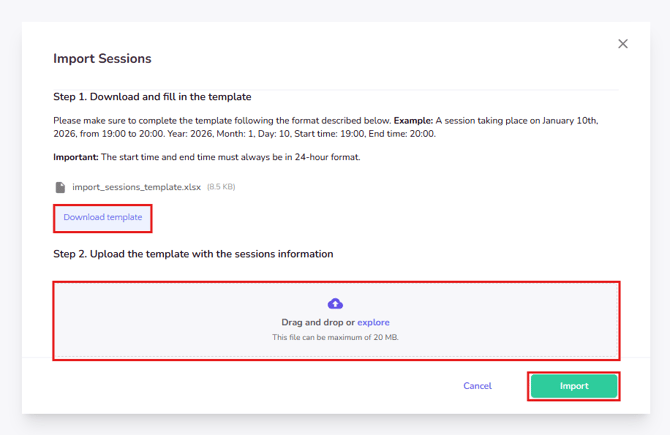The width and height of the screenshot is (670, 435).
Task: Click the 20 MB maximum file size note
Action: point(335,337)
